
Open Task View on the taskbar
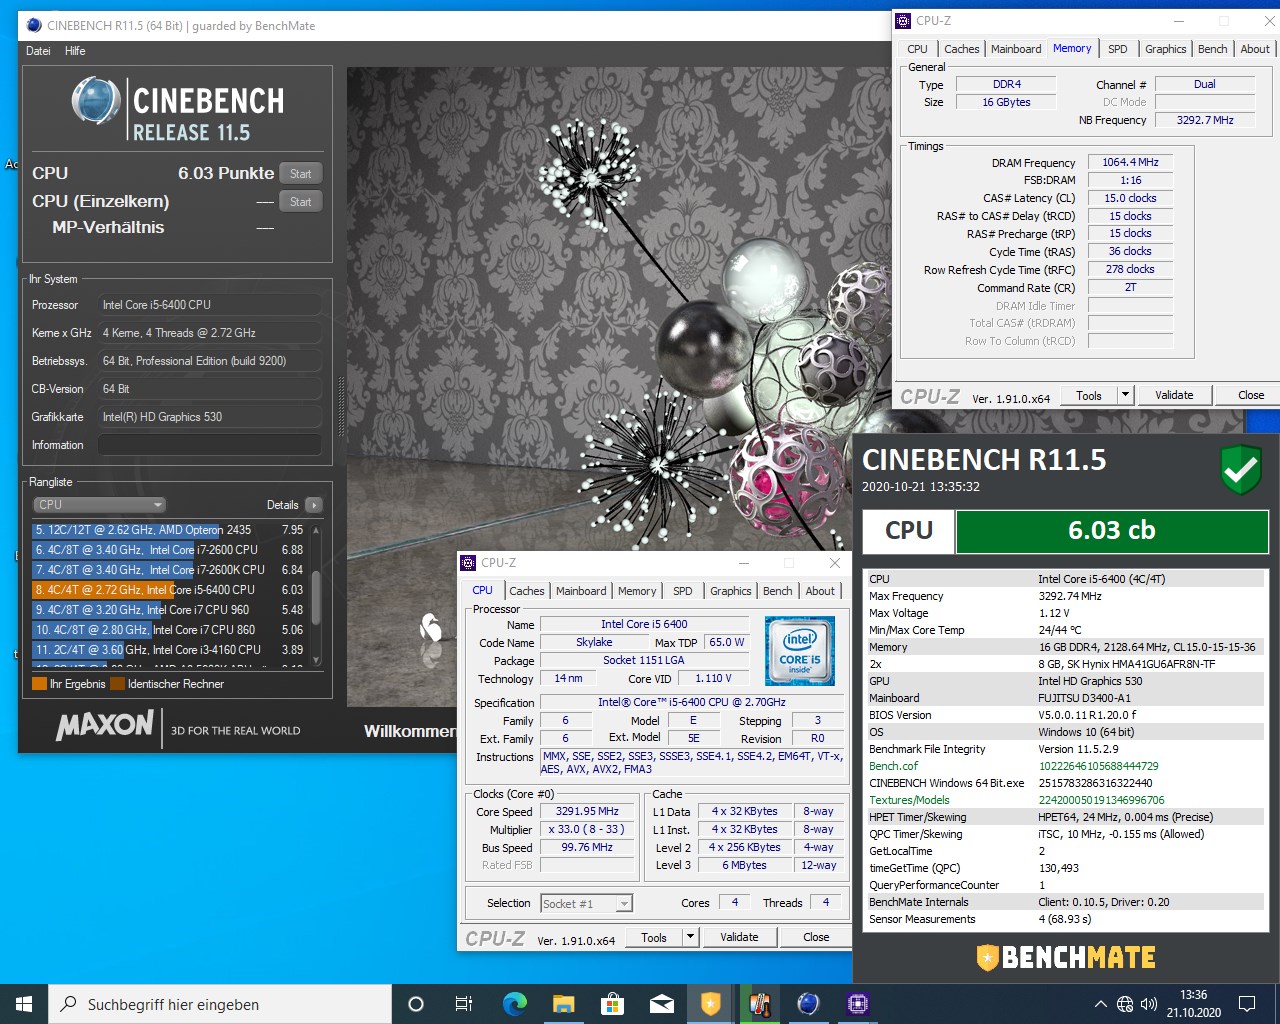(464, 1004)
